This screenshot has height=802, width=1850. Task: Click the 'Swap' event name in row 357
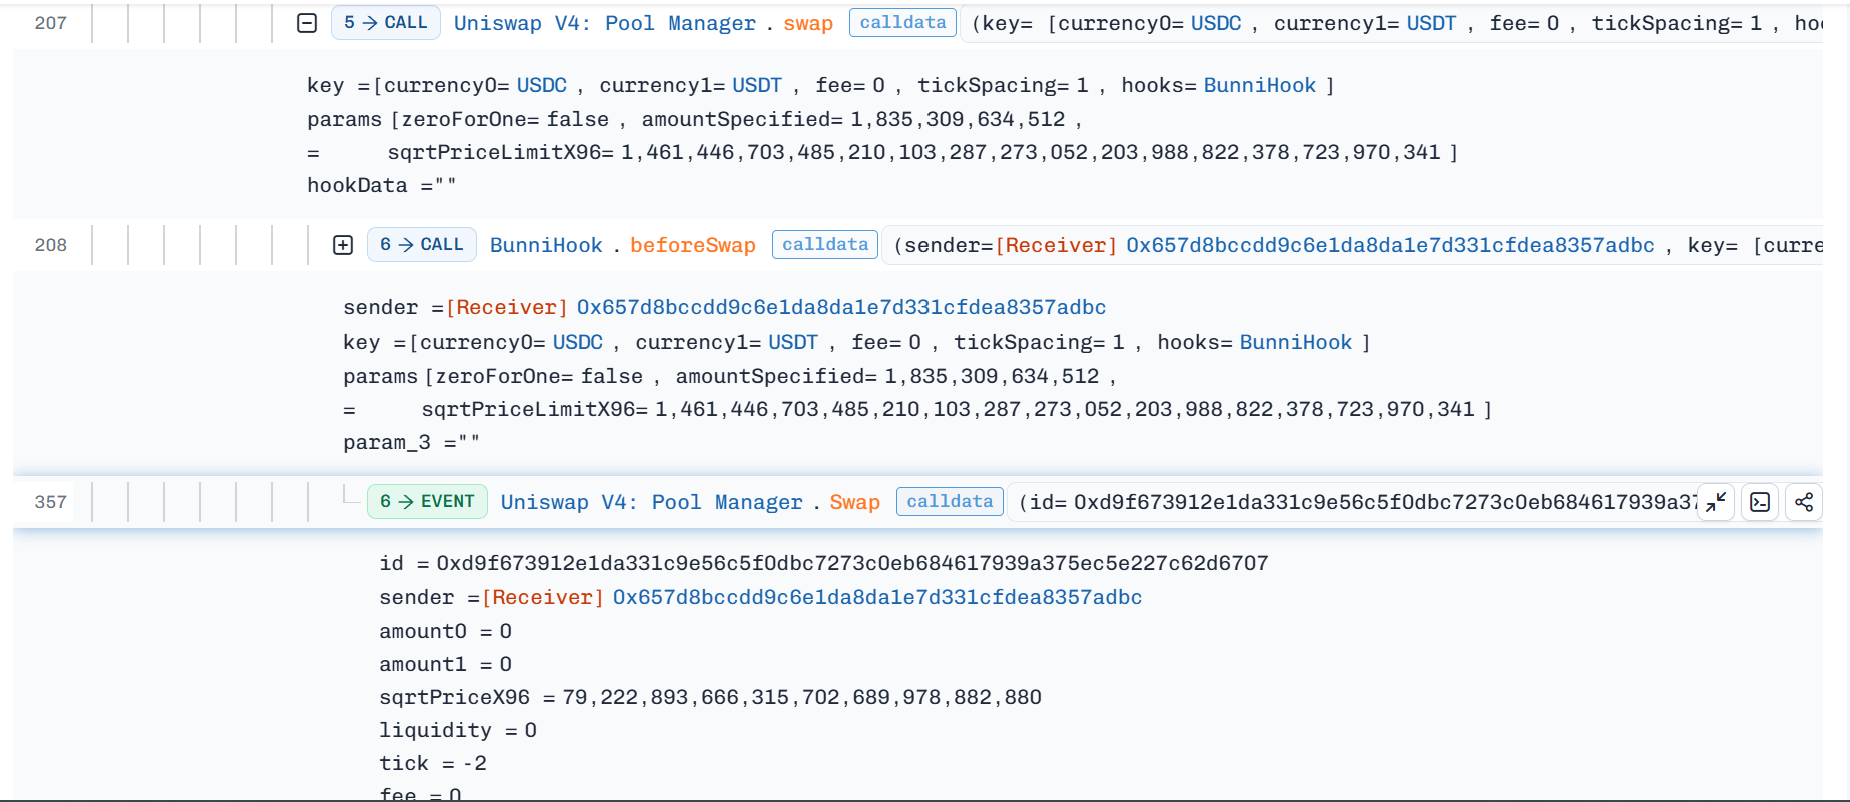855,502
